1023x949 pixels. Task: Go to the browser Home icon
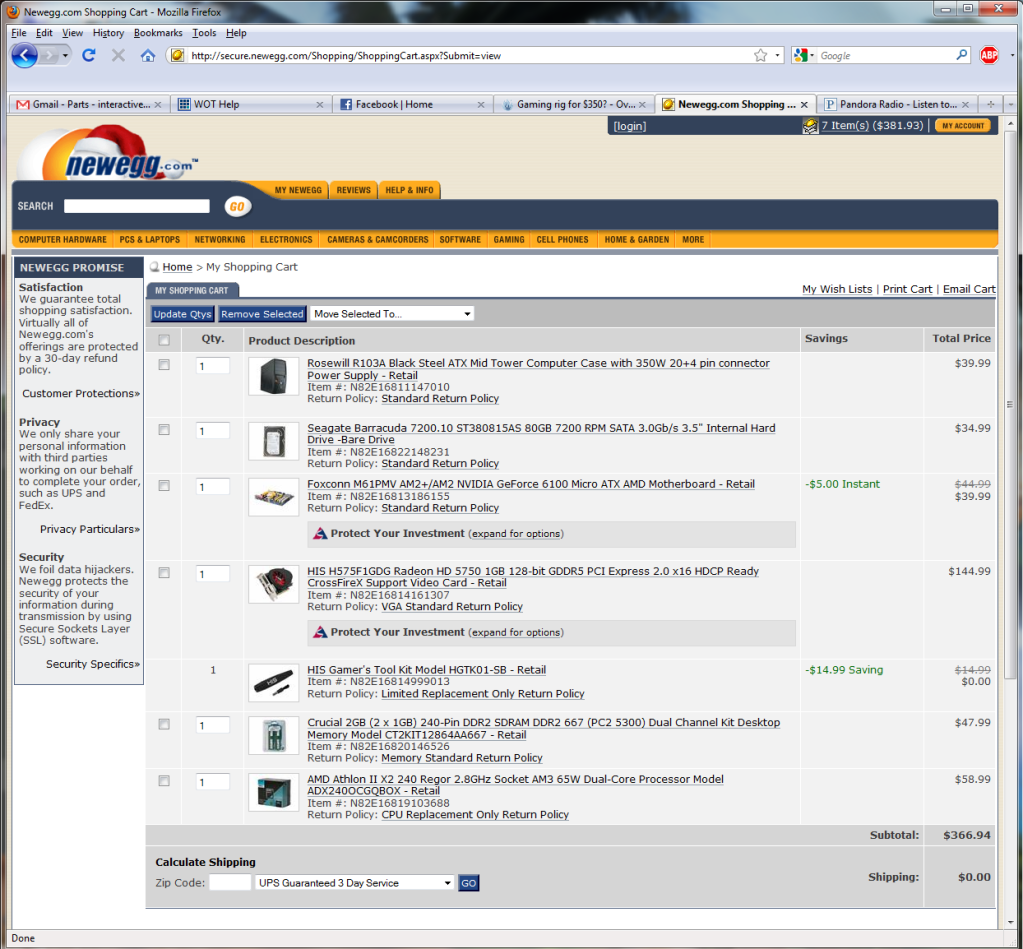[x=148, y=55]
